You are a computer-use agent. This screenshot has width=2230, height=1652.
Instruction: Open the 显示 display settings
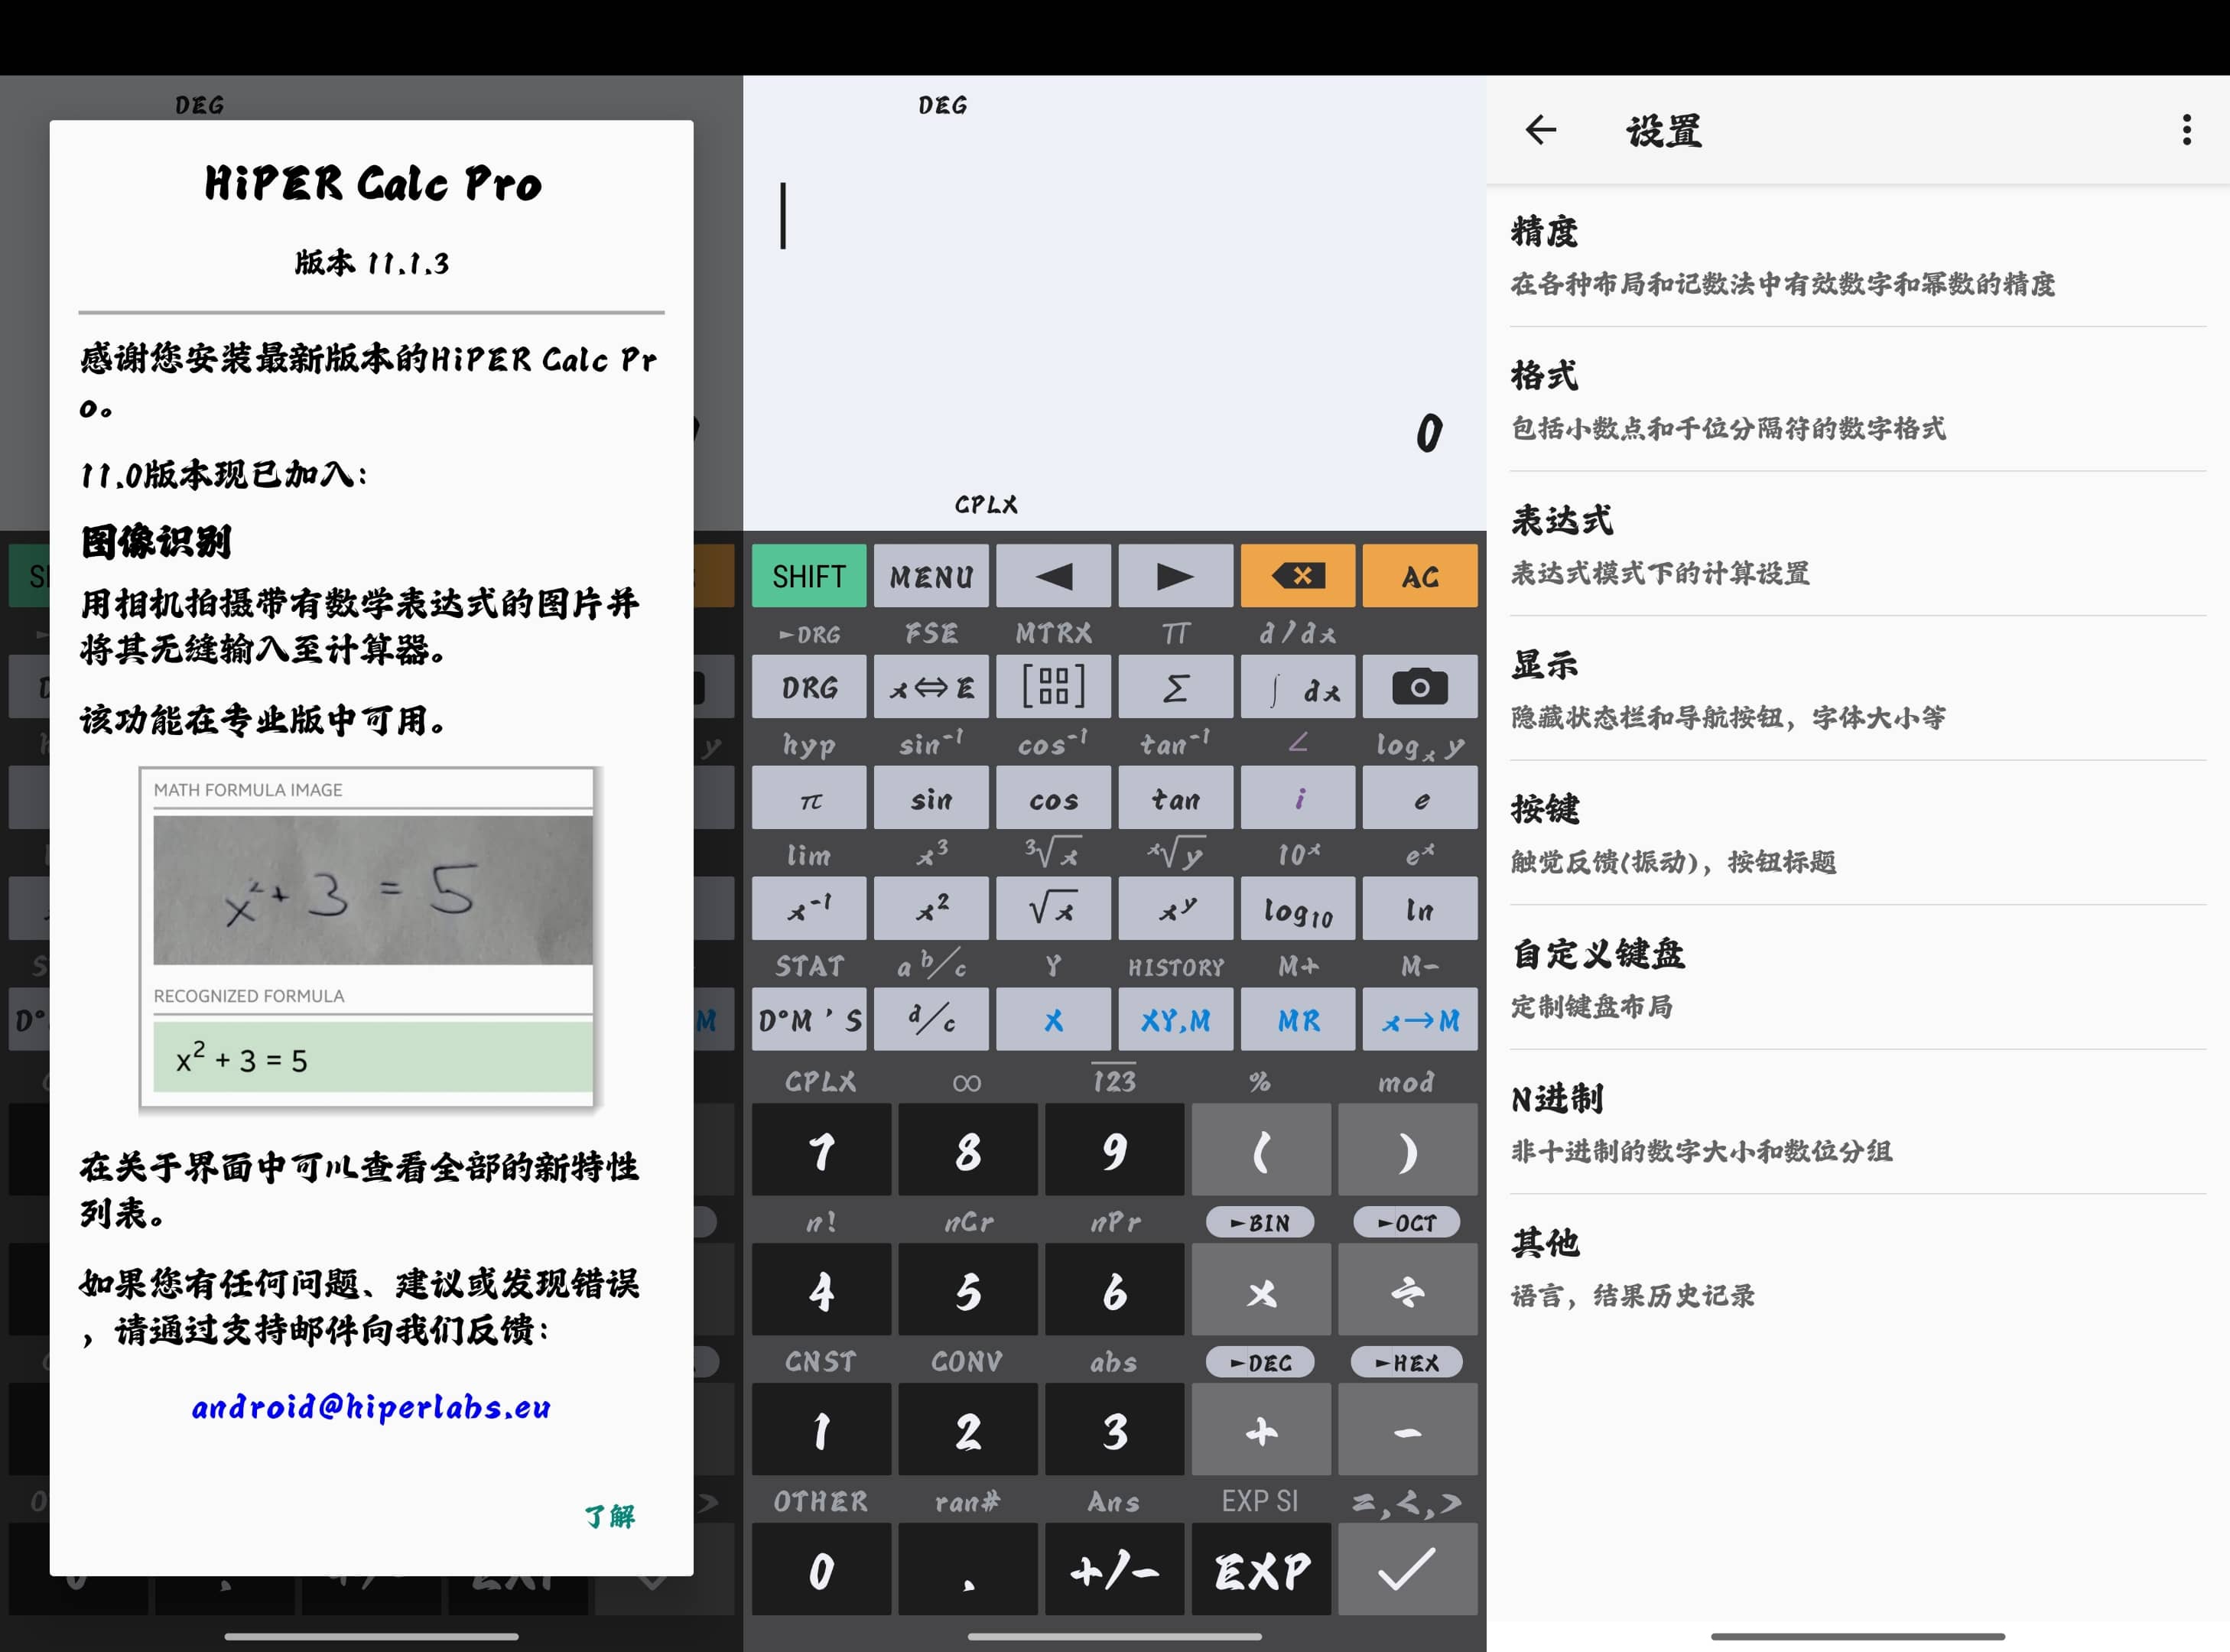[x=1858, y=688]
